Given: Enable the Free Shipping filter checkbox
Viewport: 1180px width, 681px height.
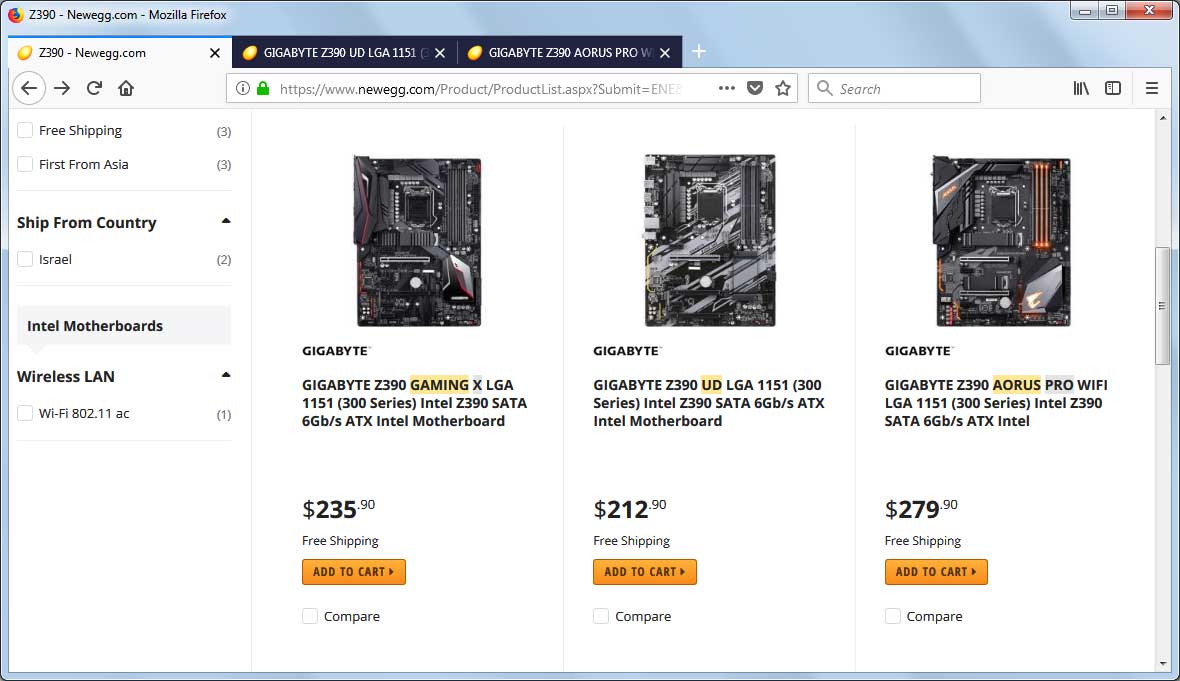Looking at the screenshot, I should (x=26, y=131).
